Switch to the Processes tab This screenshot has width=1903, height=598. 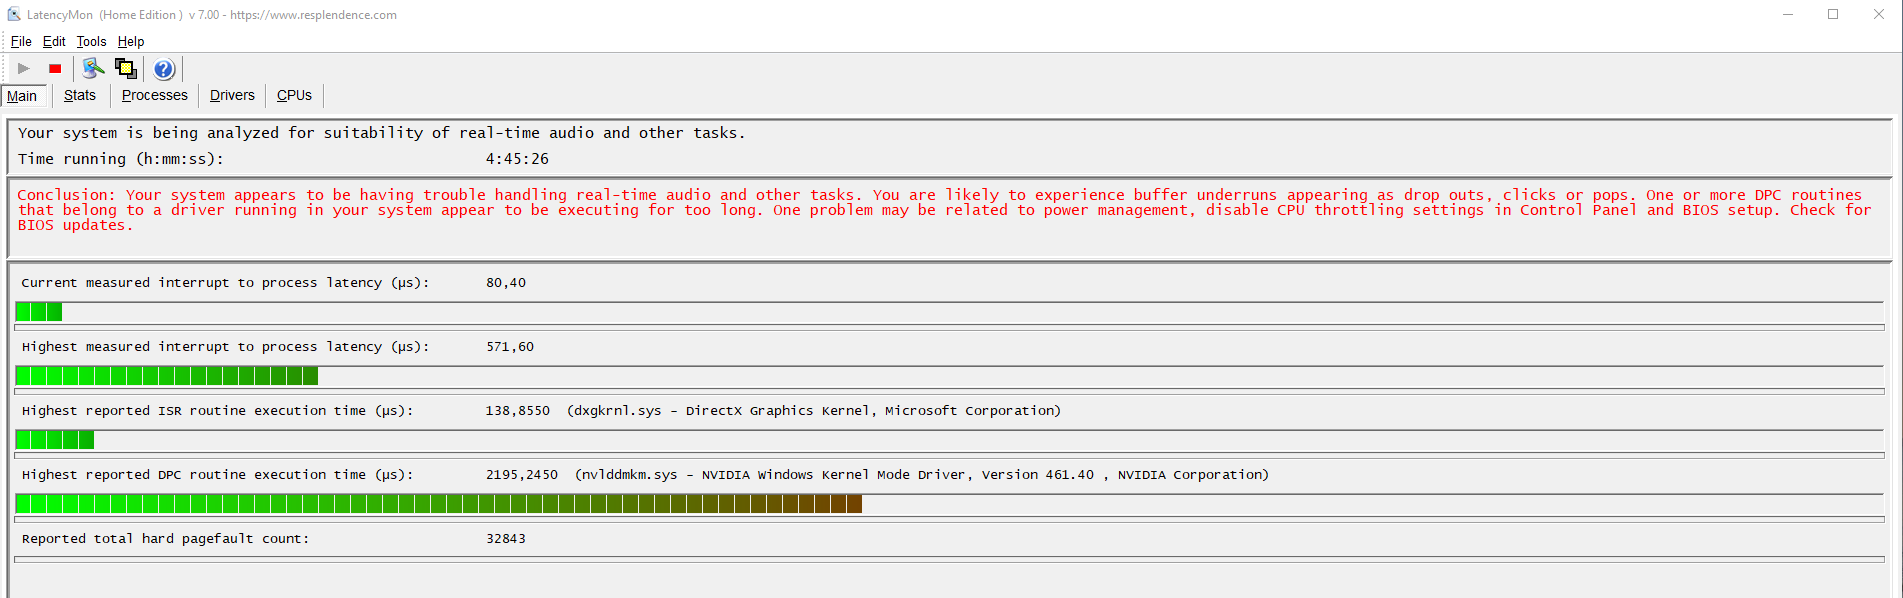155,95
